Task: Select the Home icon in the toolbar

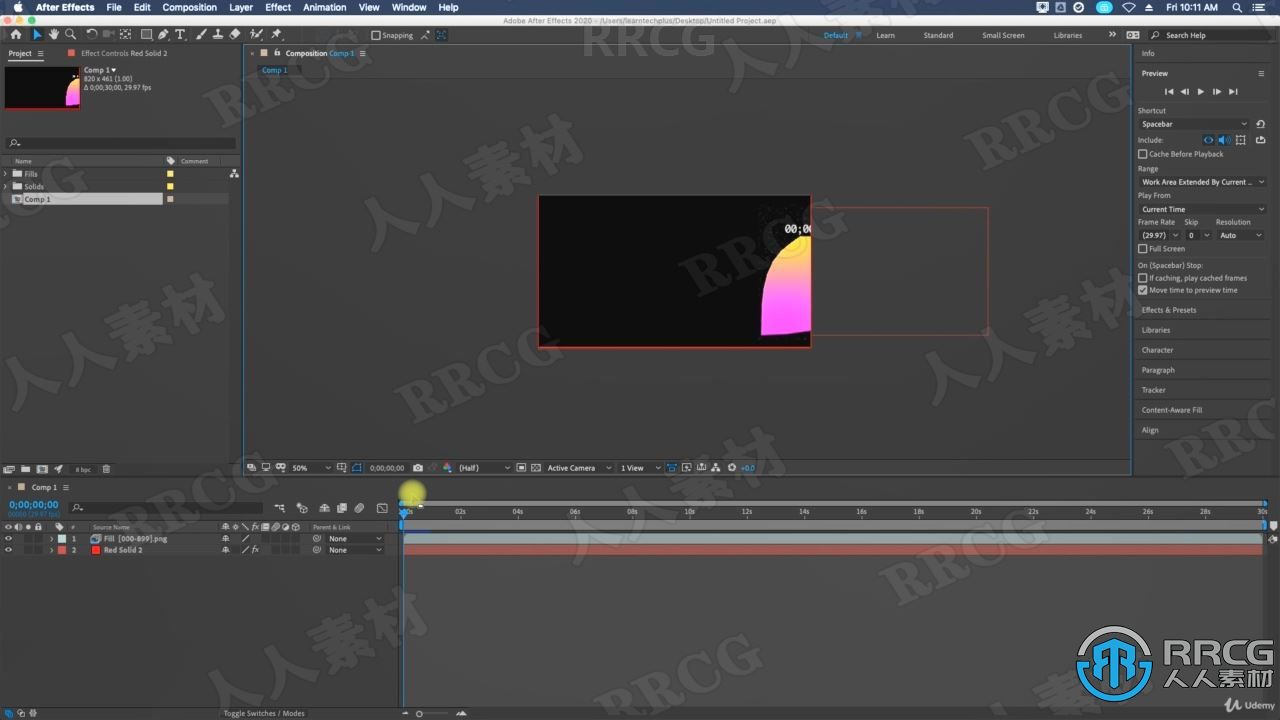Action: pyautogui.click(x=15, y=34)
